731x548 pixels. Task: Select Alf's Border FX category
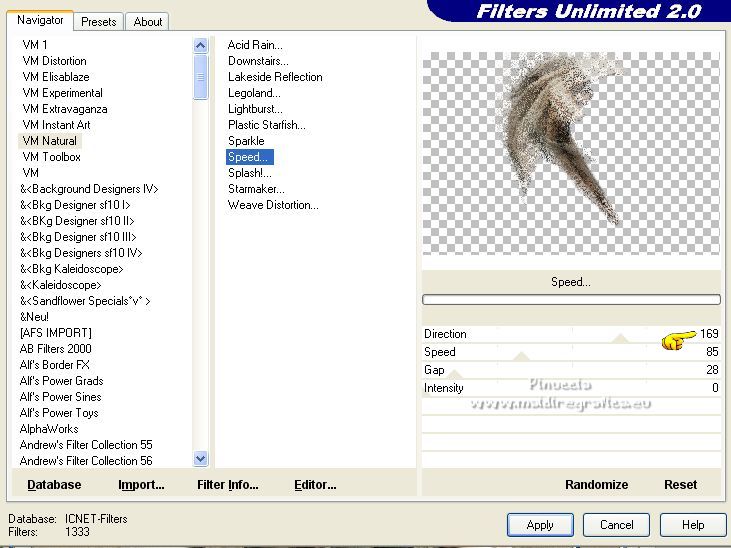coord(55,365)
